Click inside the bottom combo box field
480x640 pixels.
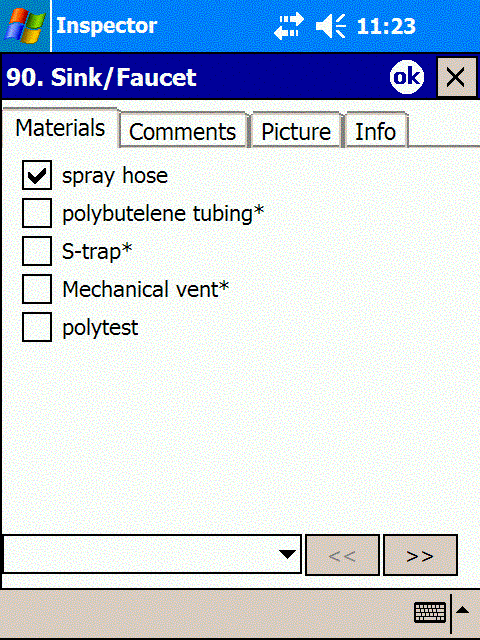tap(152, 554)
